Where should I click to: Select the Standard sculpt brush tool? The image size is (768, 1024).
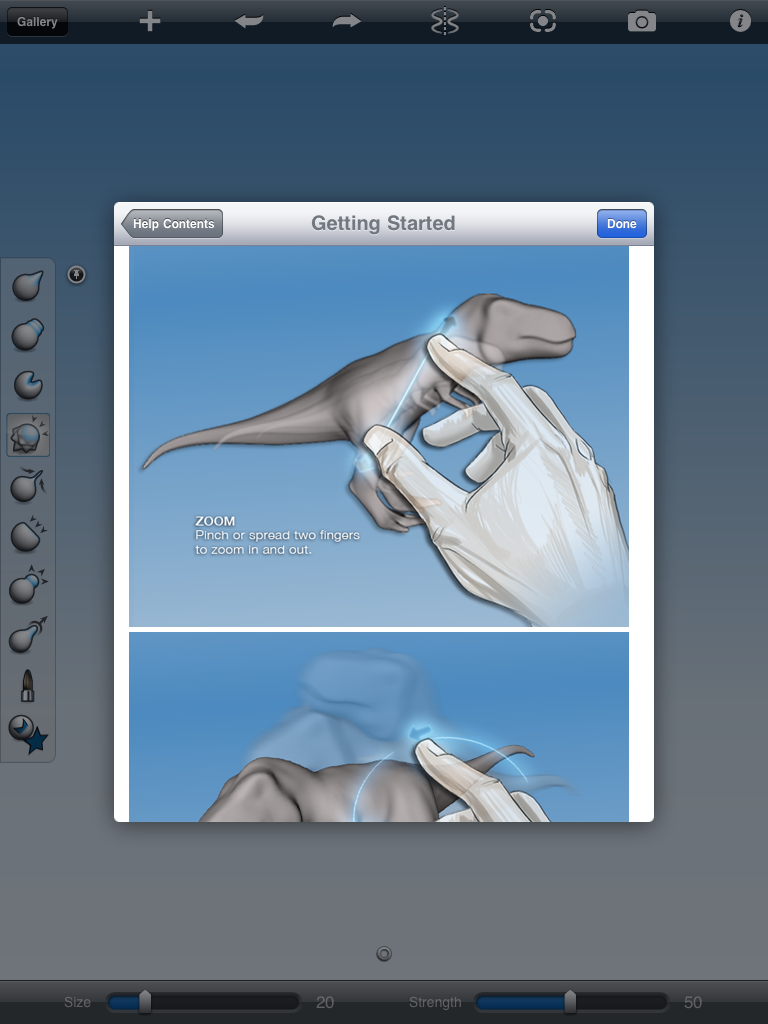[27, 285]
